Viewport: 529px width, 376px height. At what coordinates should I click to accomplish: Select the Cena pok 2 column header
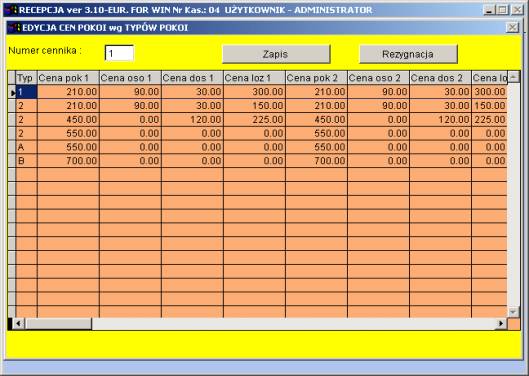(316, 78)
